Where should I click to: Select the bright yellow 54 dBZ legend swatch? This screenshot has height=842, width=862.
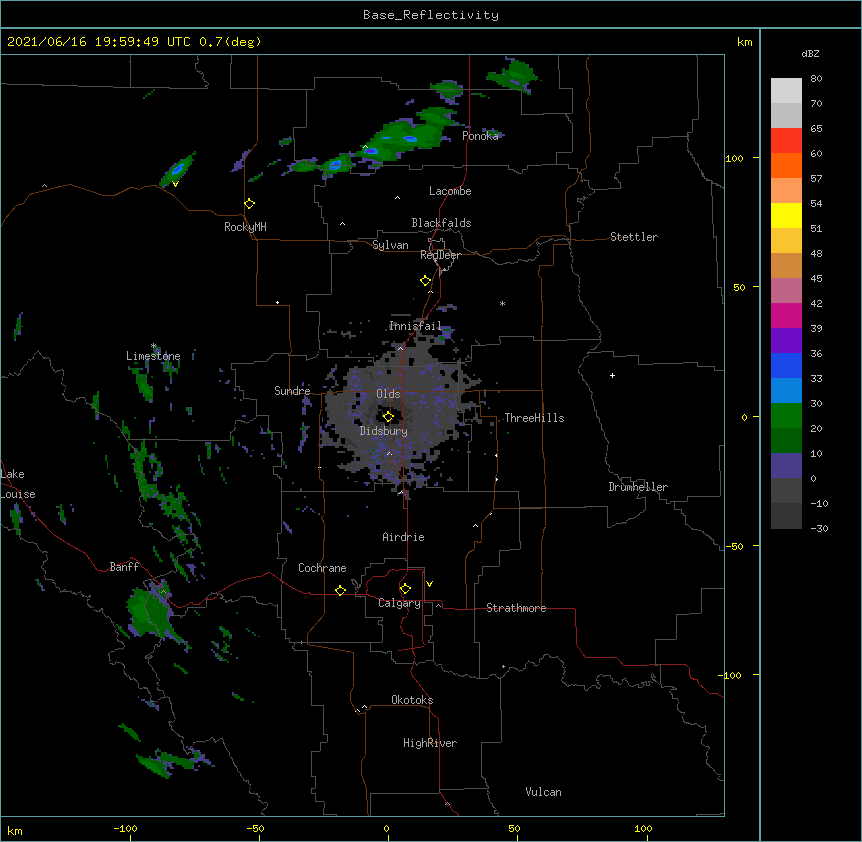click(786, 215)
